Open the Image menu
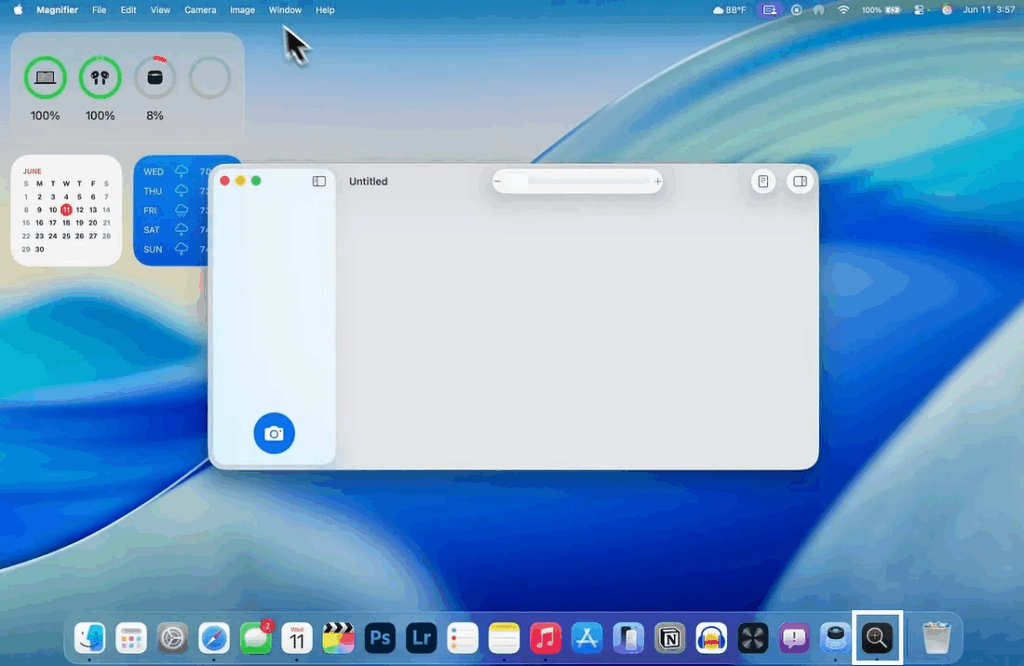This screenshot has height=666, width=1024. [x=242, y=10]
